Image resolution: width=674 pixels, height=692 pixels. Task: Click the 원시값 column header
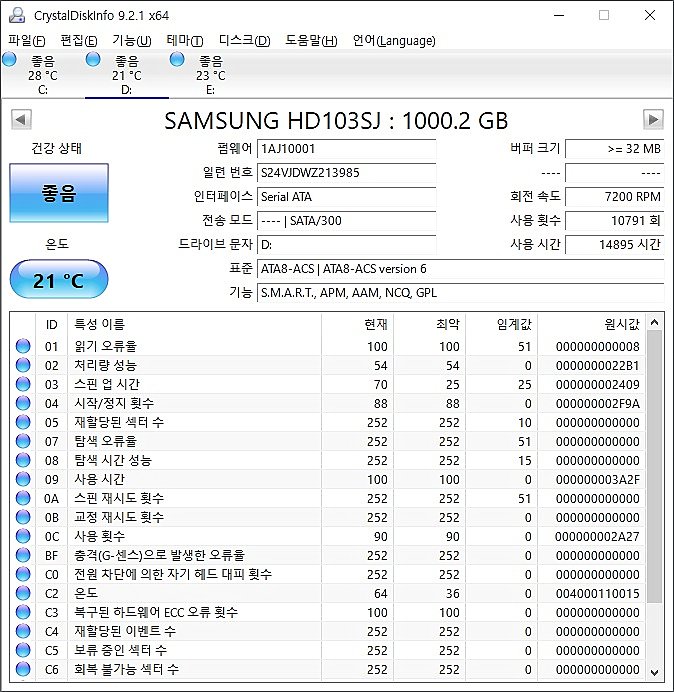pyautogui.click(x=591, y=324)
